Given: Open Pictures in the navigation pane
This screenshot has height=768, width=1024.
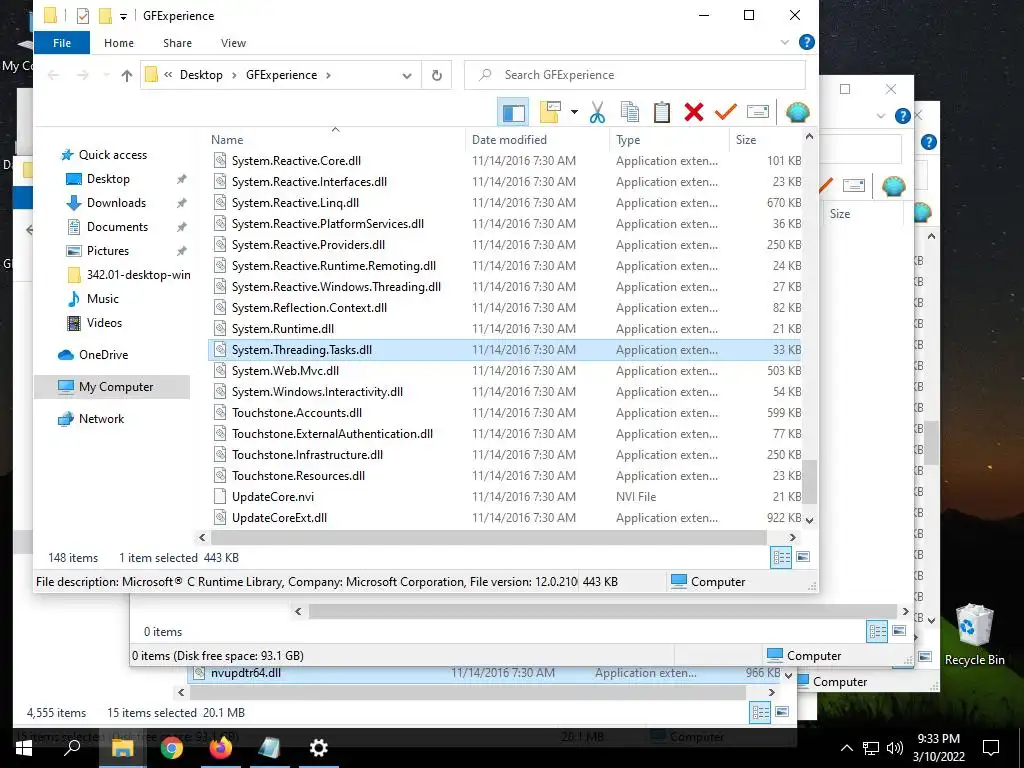Looking at the screenshot, I should [108, 251].
